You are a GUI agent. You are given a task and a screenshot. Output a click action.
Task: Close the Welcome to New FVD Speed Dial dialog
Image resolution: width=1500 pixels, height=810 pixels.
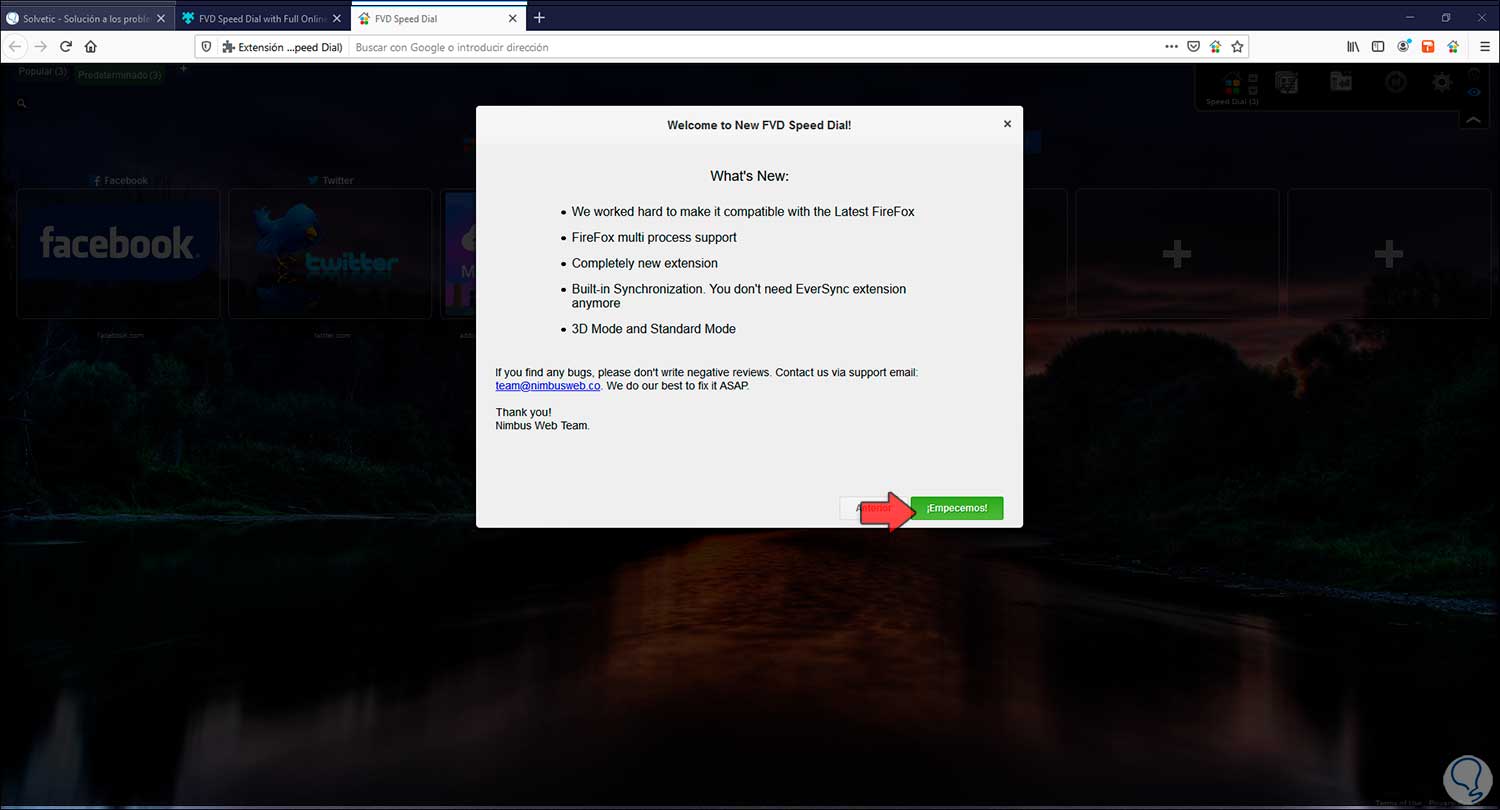point(1007,124)
